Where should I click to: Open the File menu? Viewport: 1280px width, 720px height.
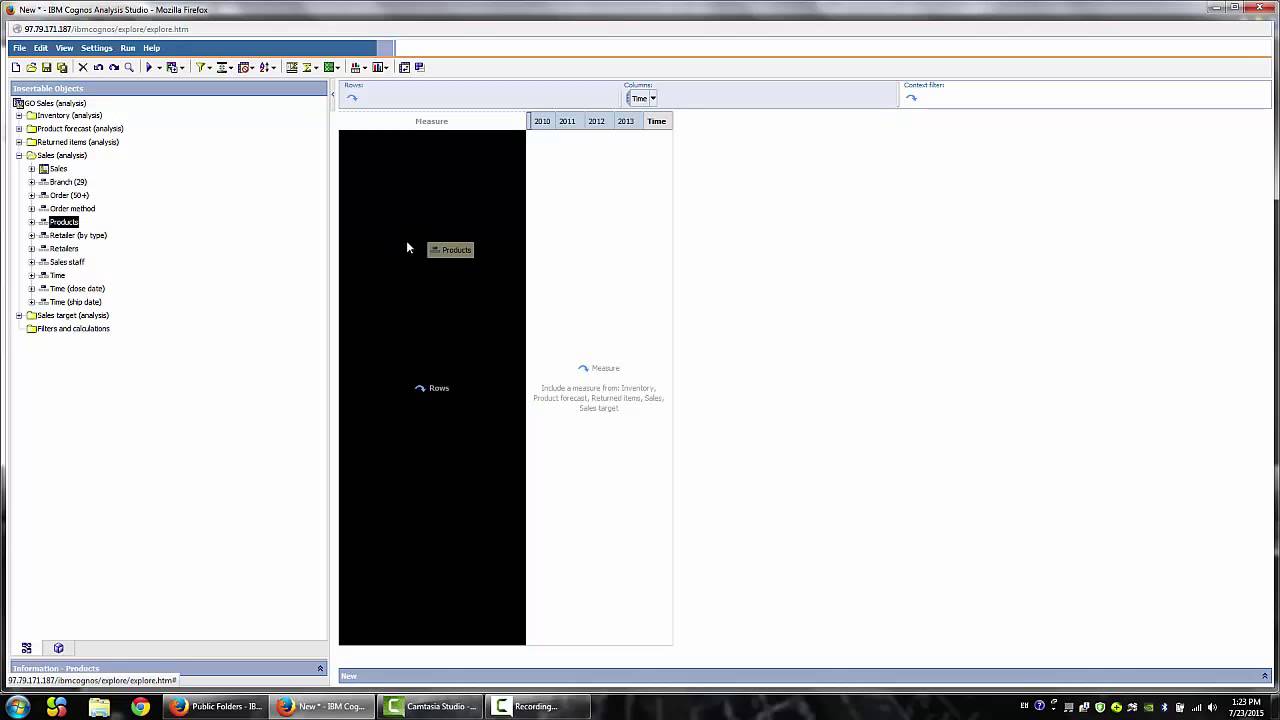pyautogui.click(x=19, y=48)
